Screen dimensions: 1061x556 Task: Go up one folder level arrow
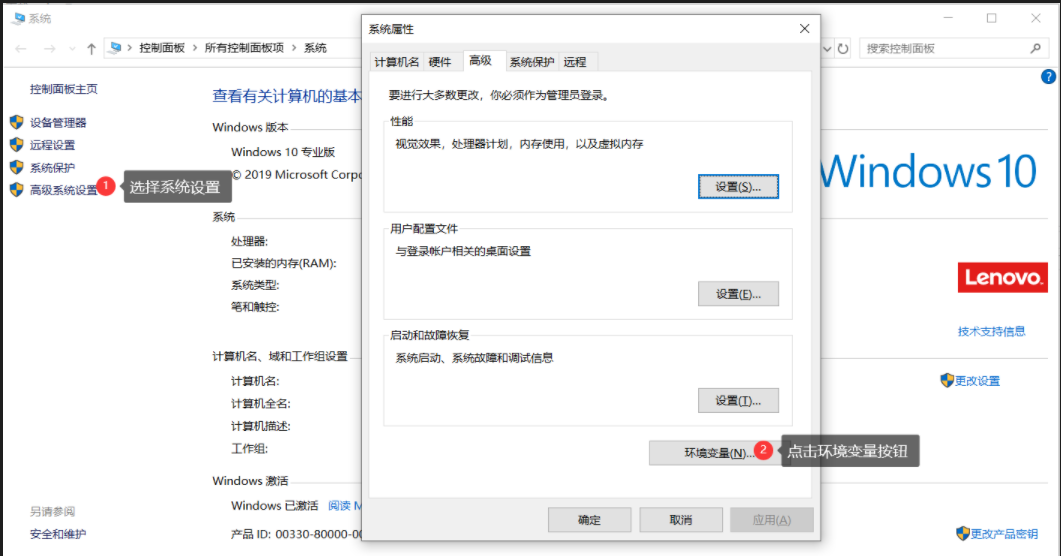(x=91, y=49)
